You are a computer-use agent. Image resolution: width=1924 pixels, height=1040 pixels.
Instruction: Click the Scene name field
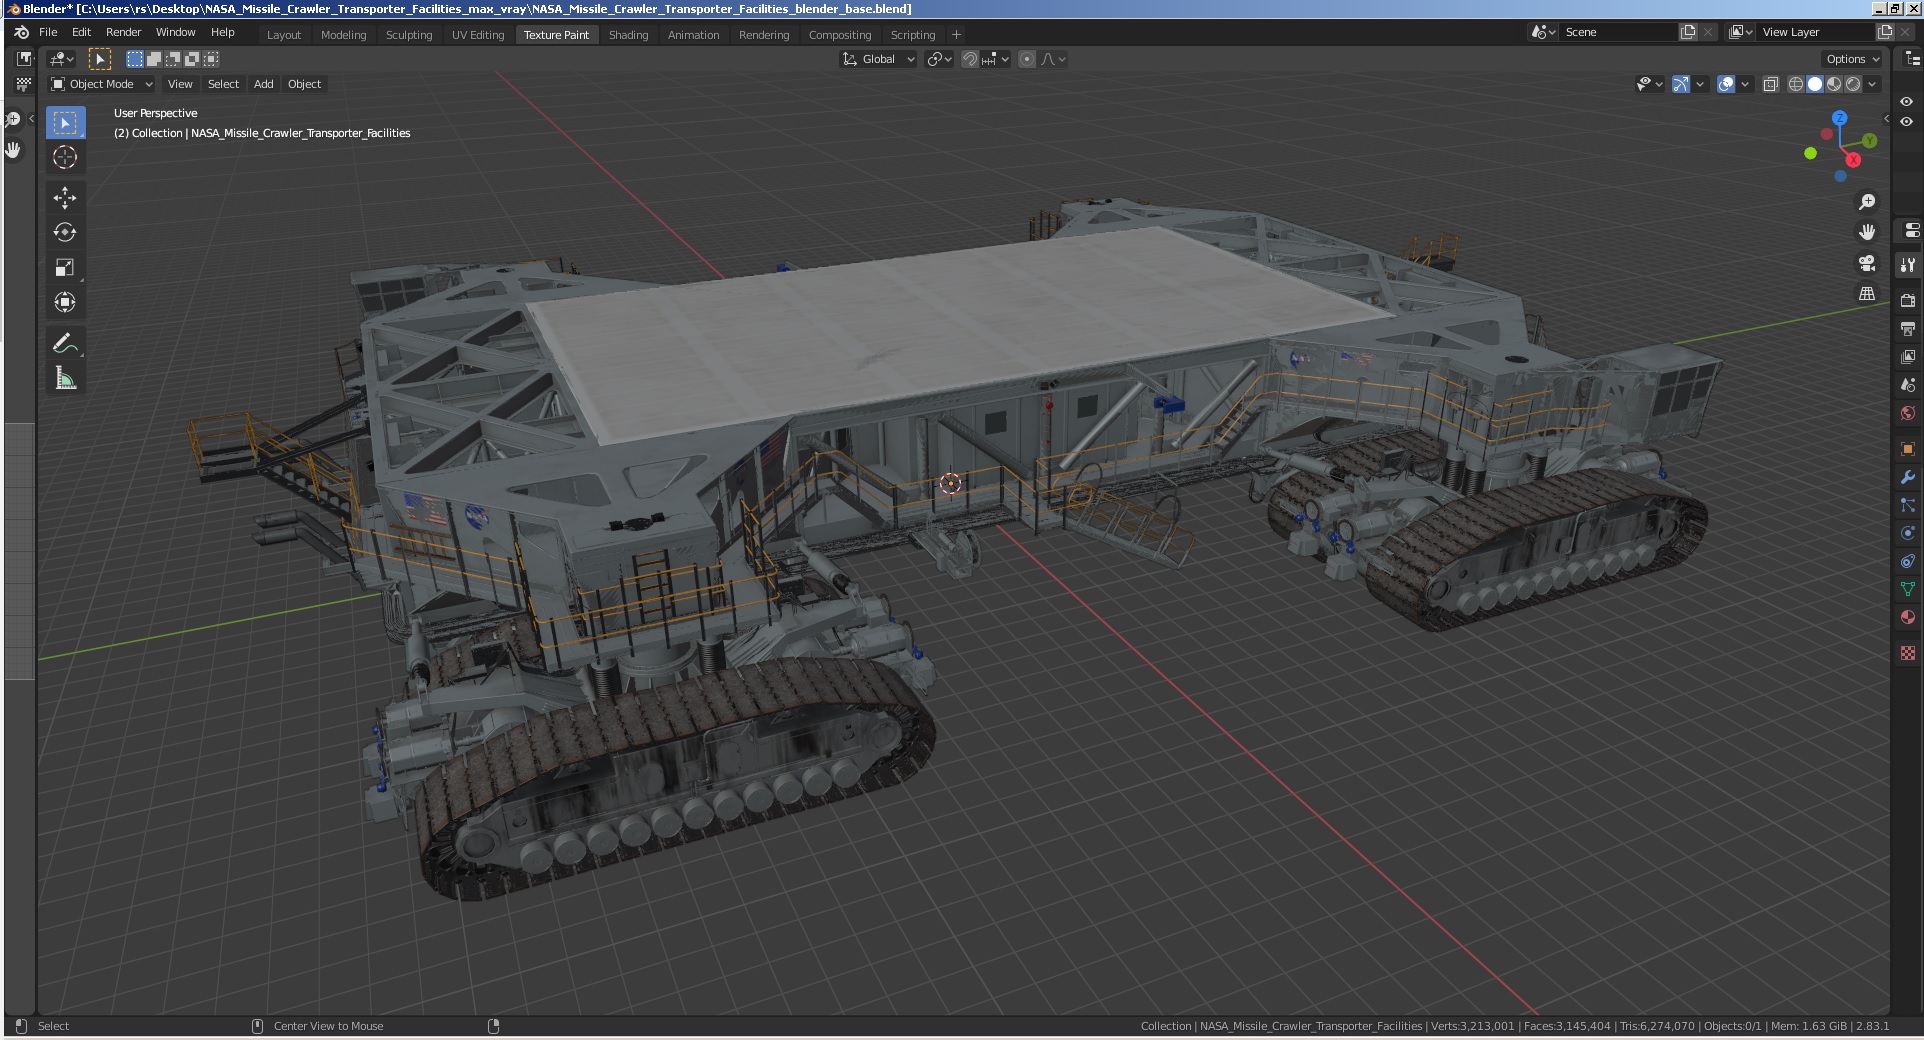[1619, 32]
